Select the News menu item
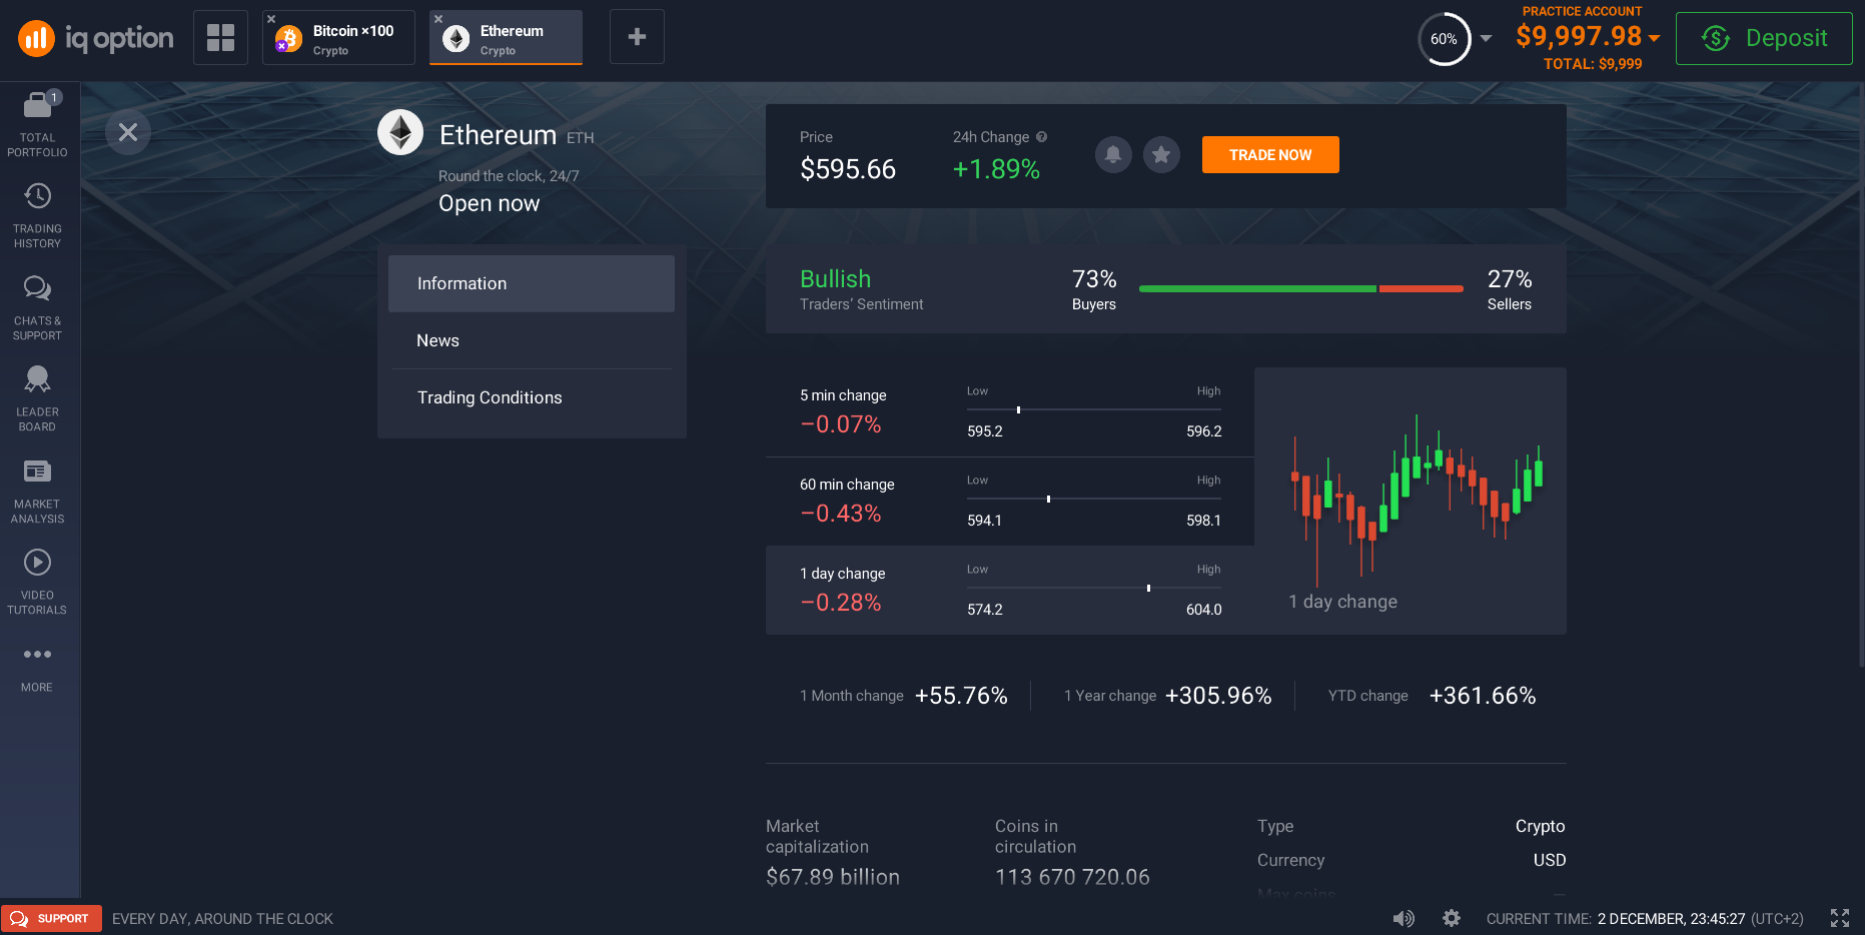The image size is (1865, 935). [531, 340]
